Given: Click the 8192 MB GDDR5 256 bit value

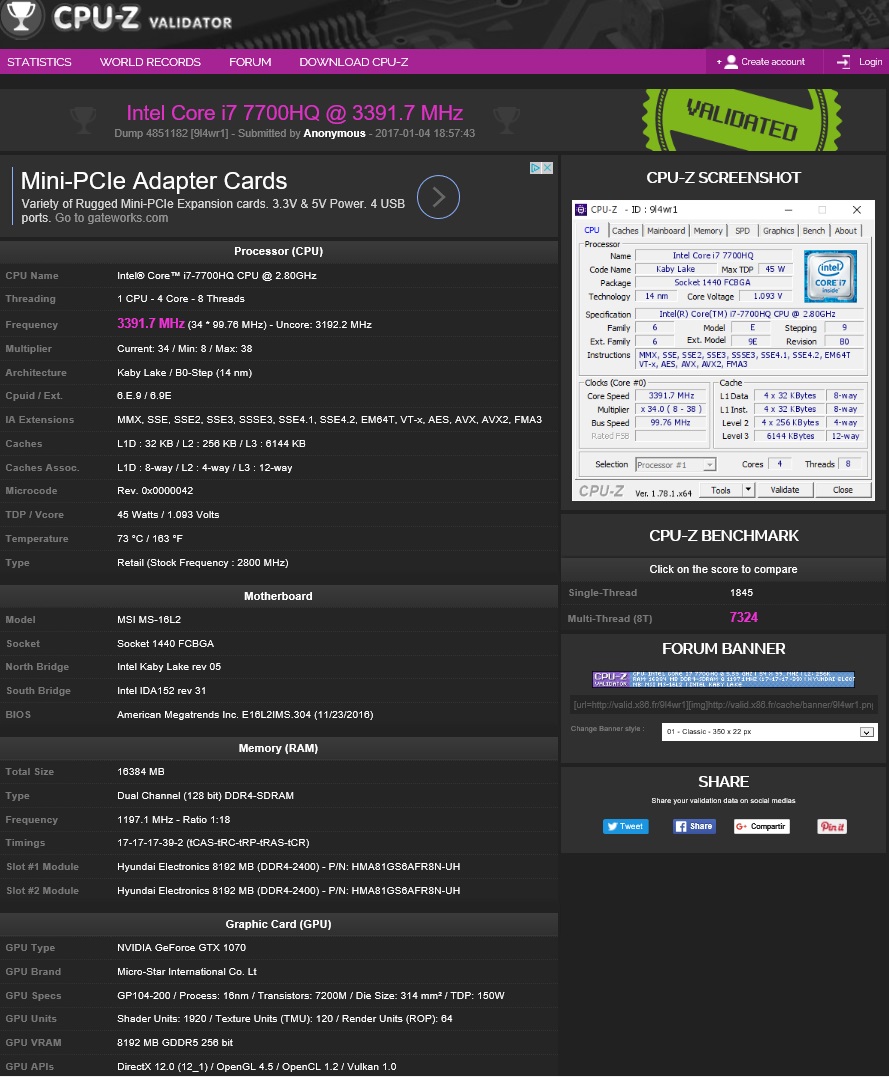Looking at the screenshot, I should coord(175,1043).
